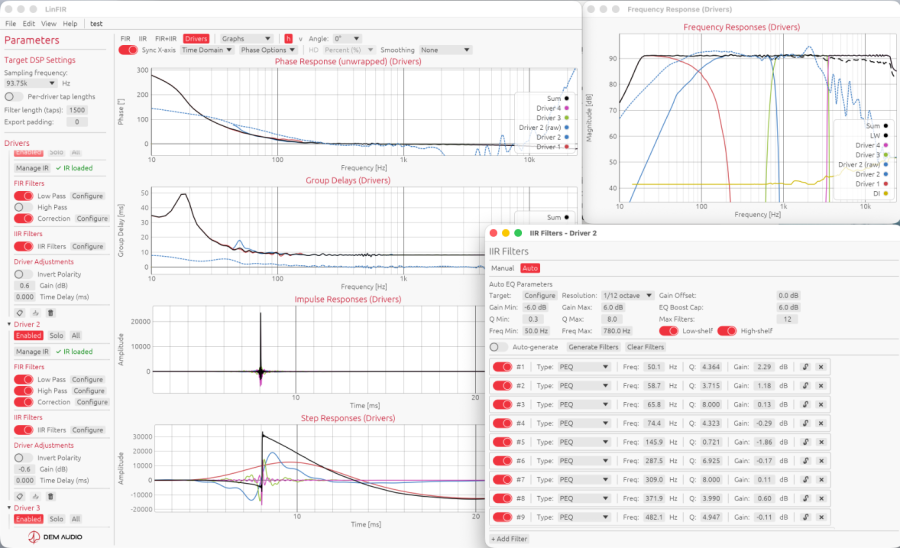
Task: Click the Filter length (taps) input field
Action: 76,110
